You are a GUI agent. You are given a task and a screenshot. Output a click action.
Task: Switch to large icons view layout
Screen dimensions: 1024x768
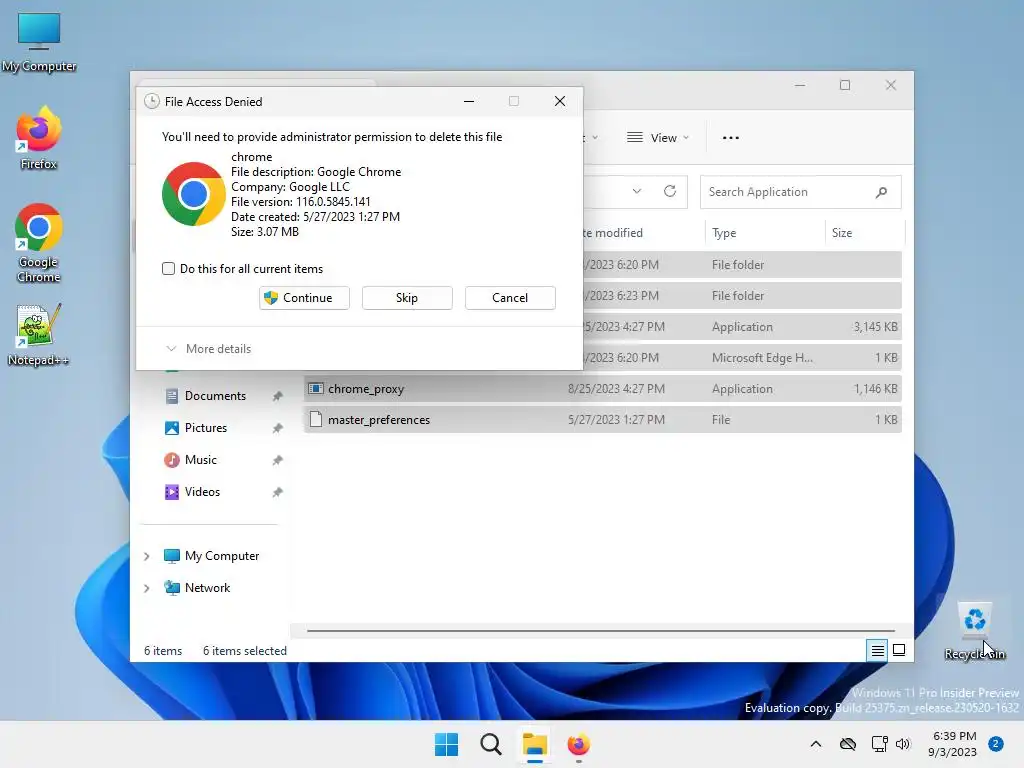[x=899, y=650]
